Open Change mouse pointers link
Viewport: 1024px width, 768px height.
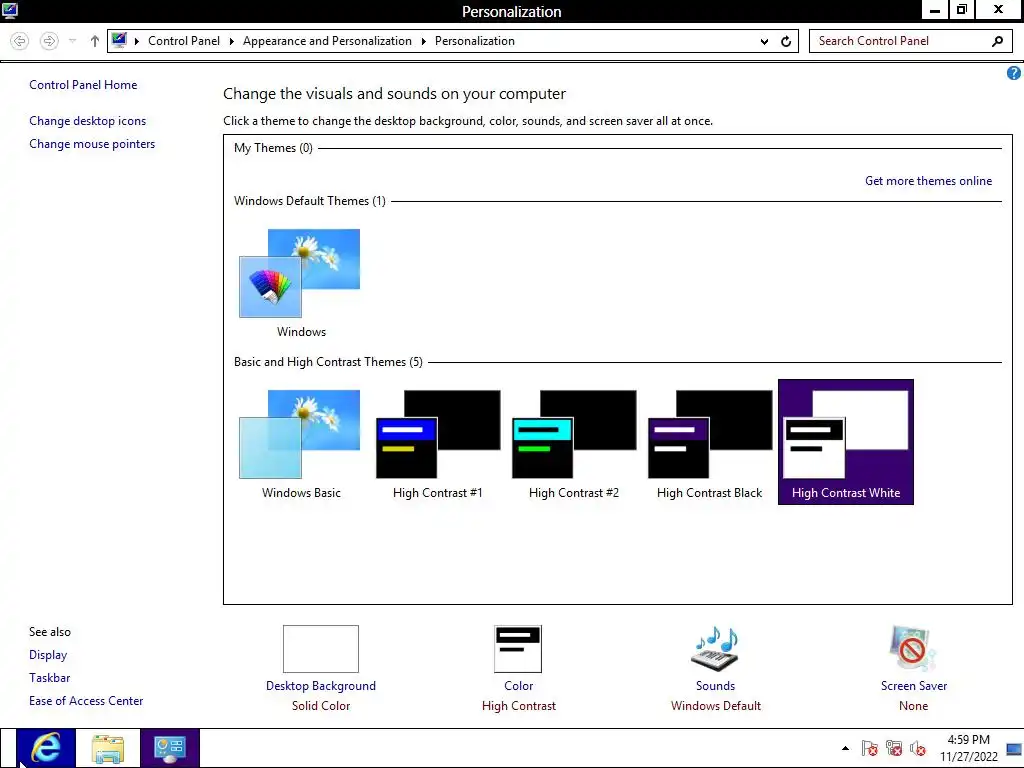tap(92, 144)
